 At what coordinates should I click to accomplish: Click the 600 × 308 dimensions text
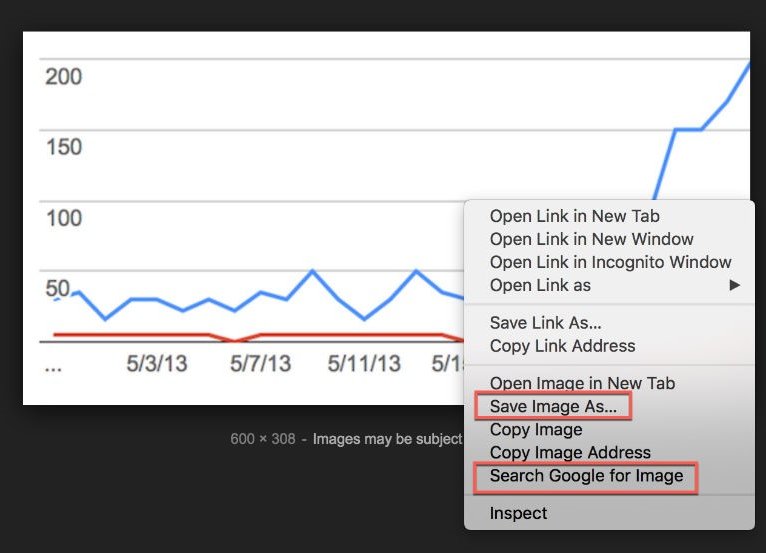tap(262, 439)
